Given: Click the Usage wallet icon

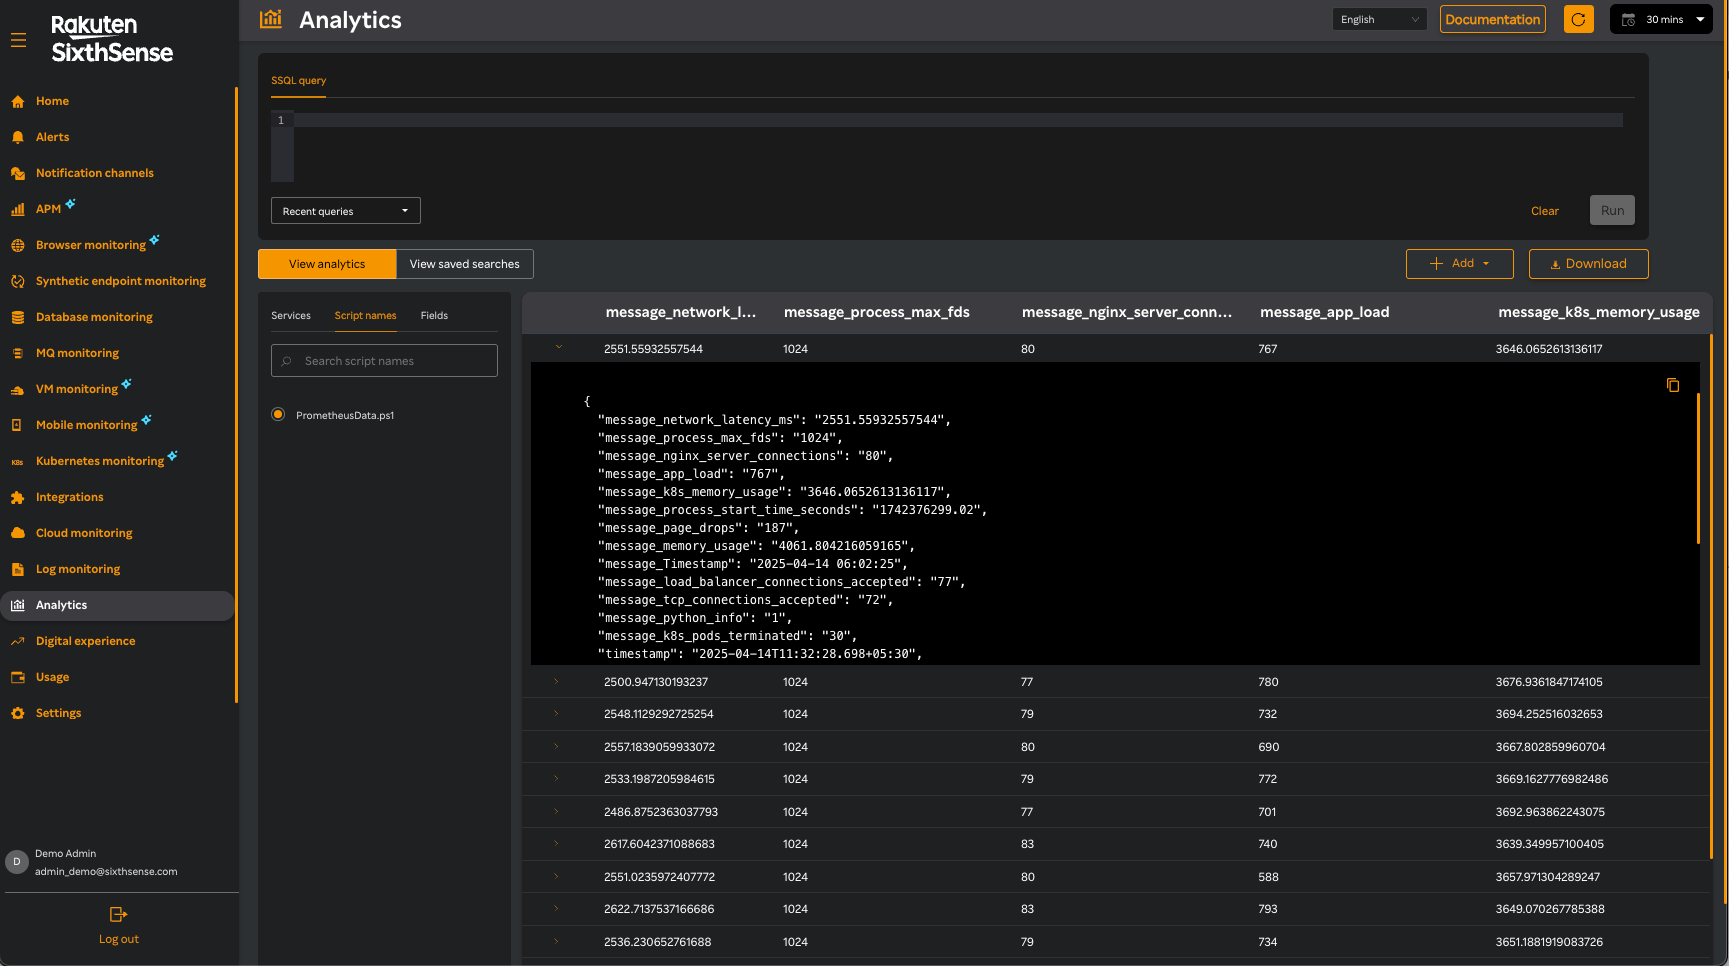Looking at the screenshot, I should (x=18, y=677).
